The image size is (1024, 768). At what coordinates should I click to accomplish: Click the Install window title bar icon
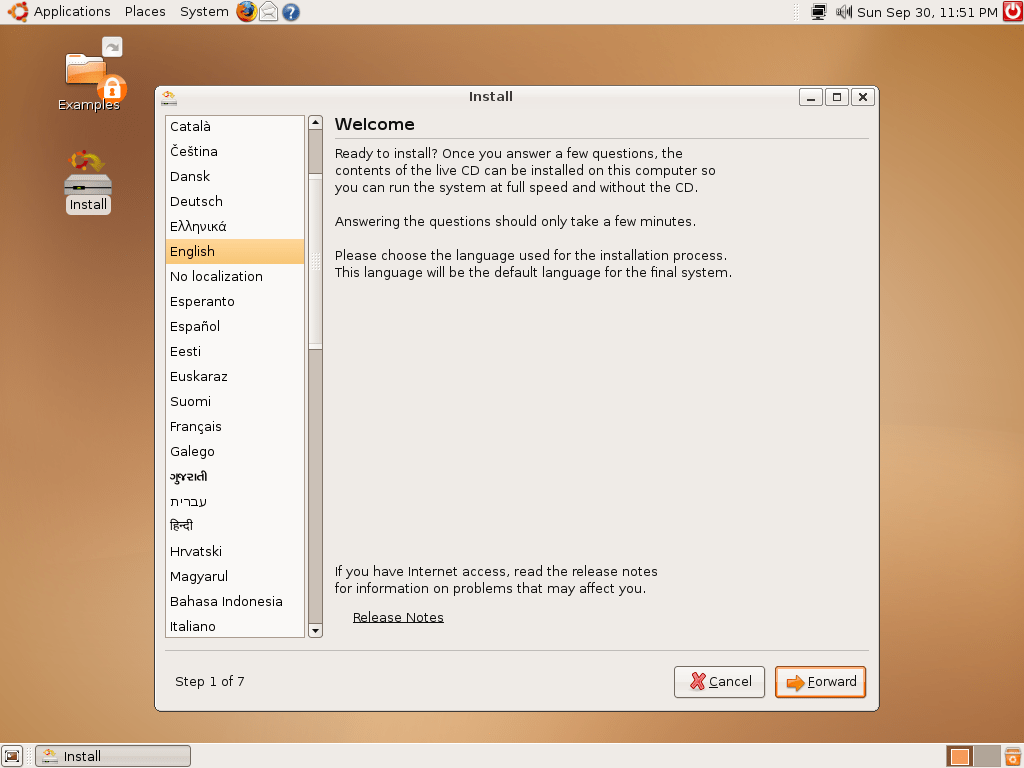168,97
